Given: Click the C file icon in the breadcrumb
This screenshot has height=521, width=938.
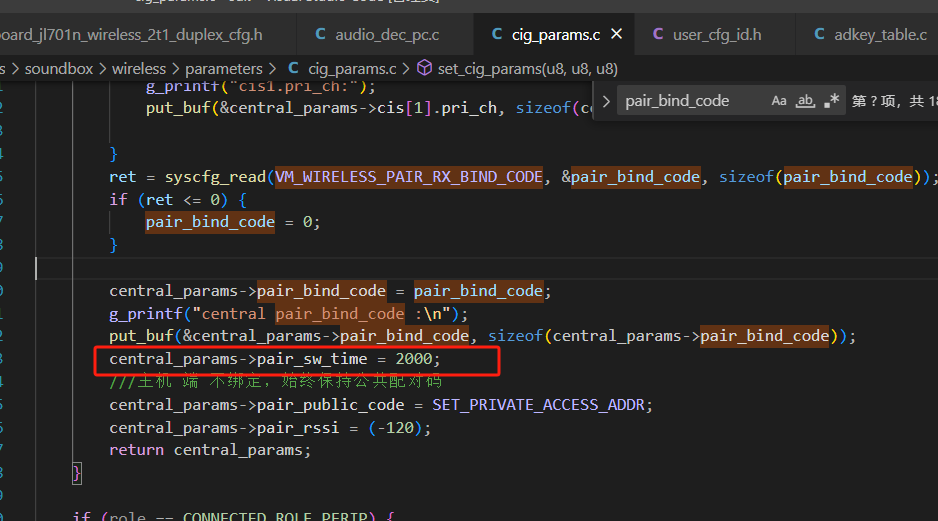Looking at the screenshot, I should click(293, 68).
